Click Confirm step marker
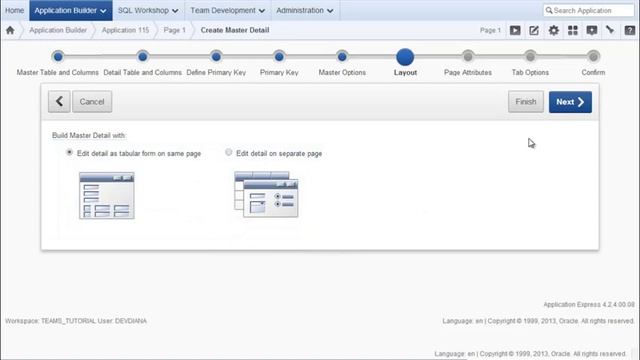Image resolution: width=640 pixels, height=360 pixels. pyautogui.click(x=593, y=57)
